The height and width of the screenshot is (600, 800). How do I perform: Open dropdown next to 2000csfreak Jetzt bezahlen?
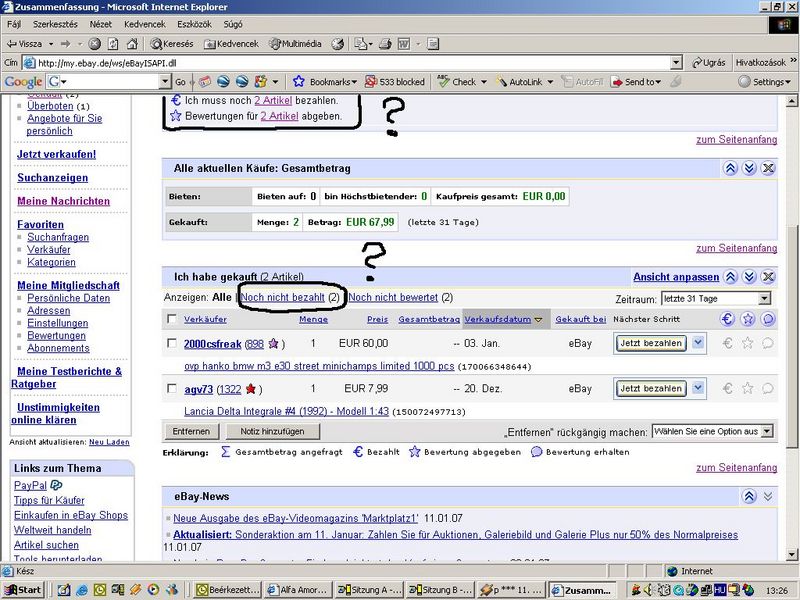coord(698,343)
